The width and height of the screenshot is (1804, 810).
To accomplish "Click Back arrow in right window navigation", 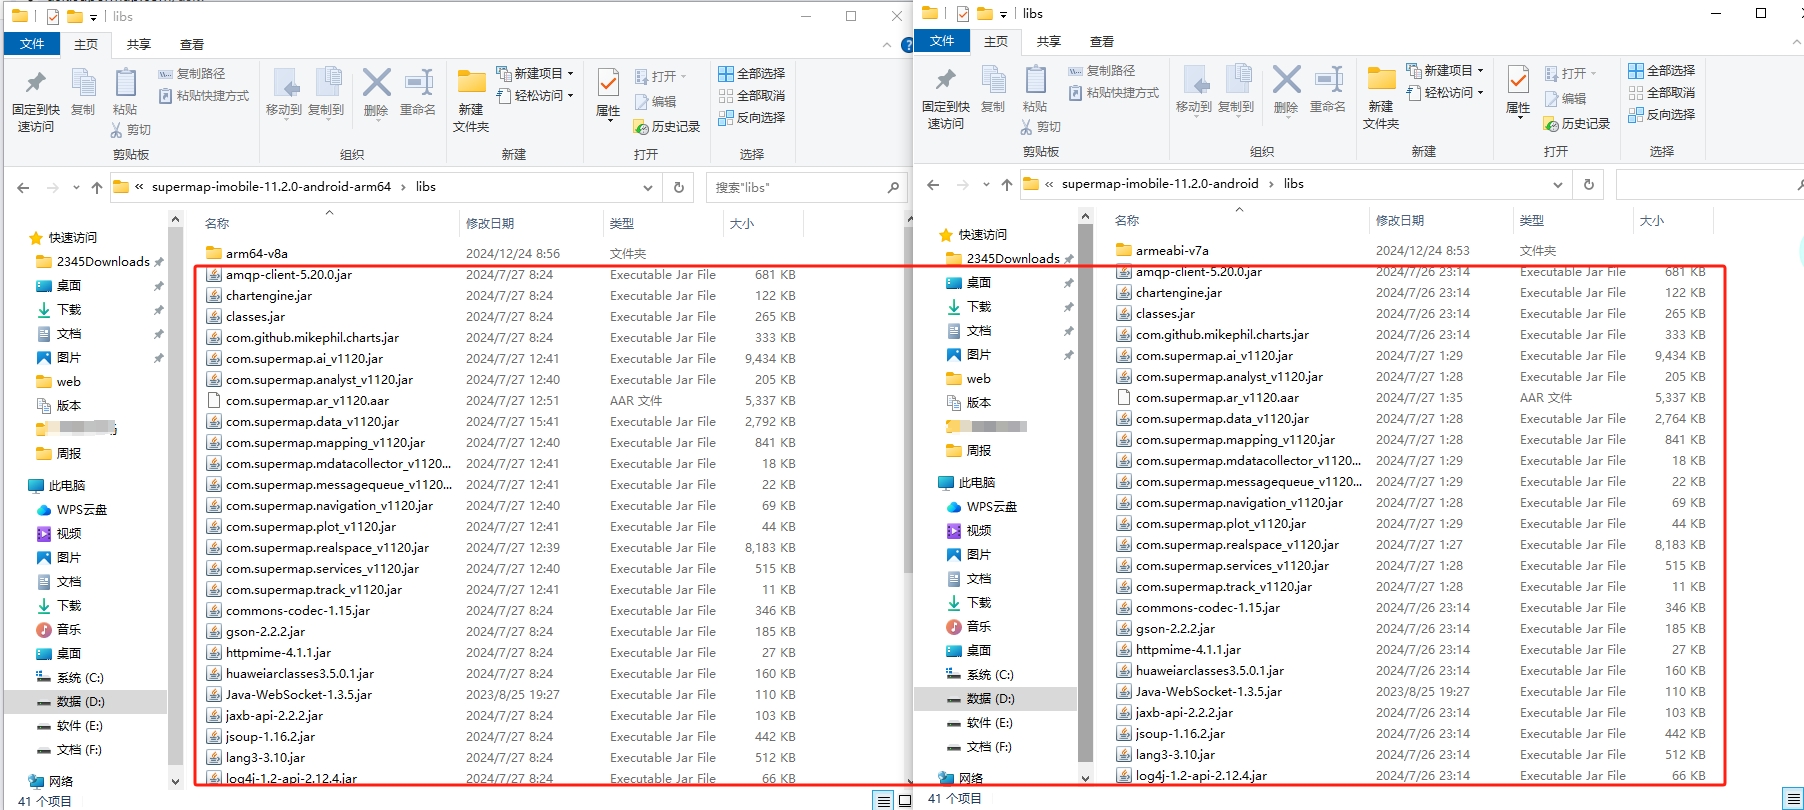I will click(933, 184).
